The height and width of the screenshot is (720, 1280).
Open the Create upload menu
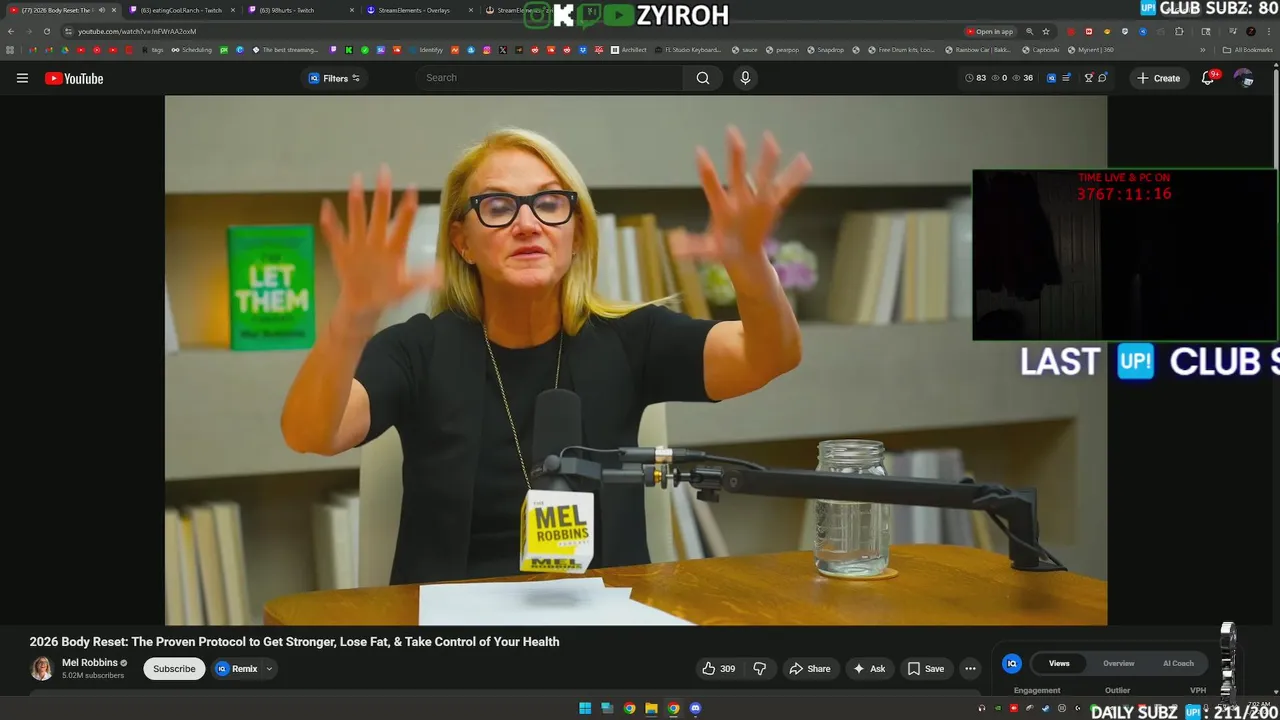[1158, 78]
